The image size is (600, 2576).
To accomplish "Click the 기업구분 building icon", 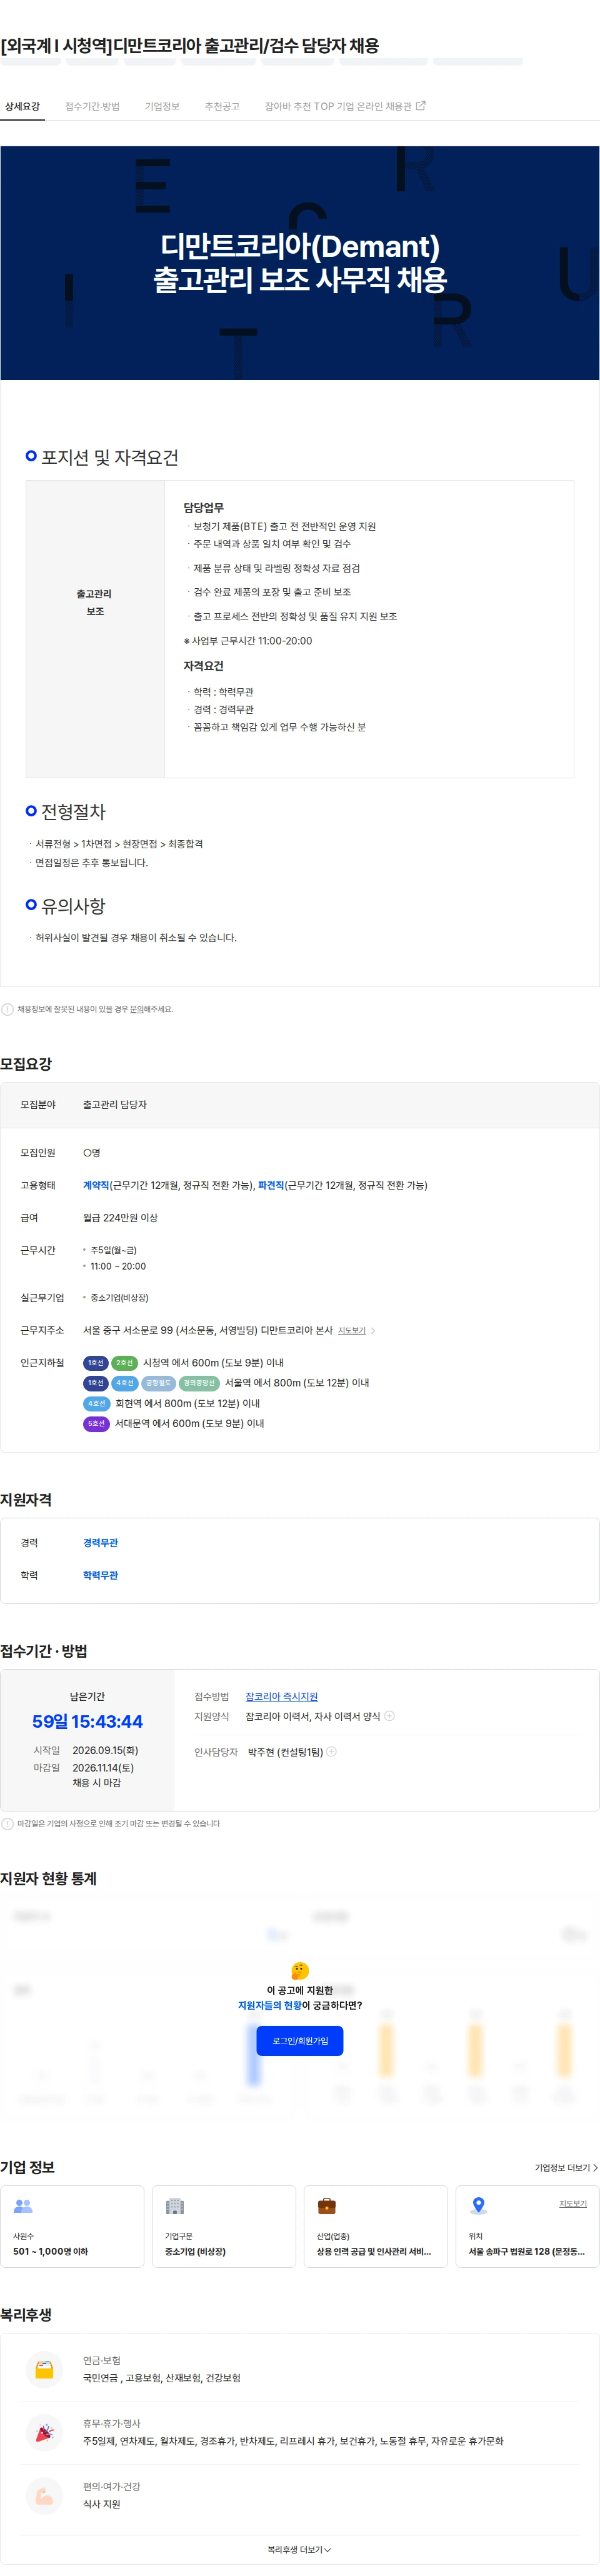I will point(175,2206).
